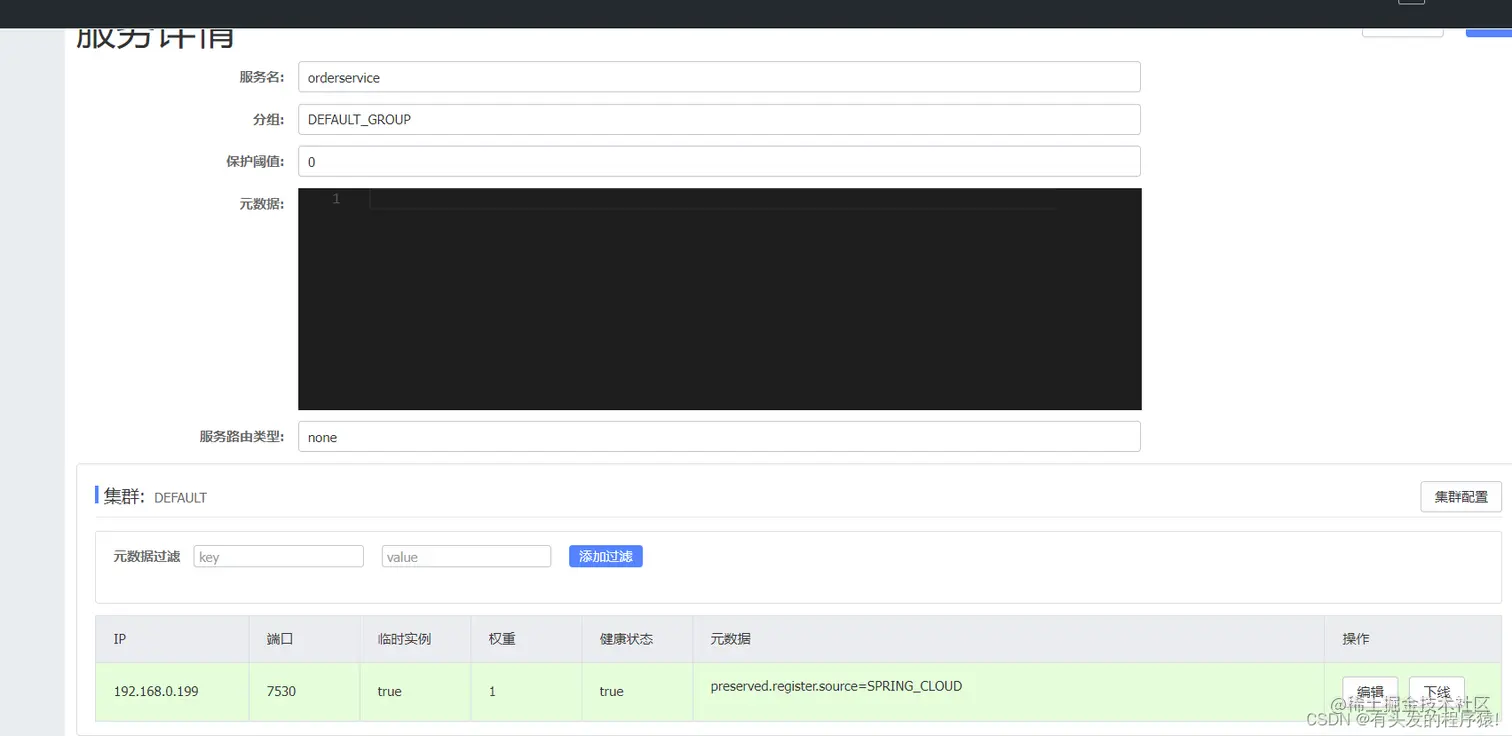Click the IP column header

pos(172,639)
